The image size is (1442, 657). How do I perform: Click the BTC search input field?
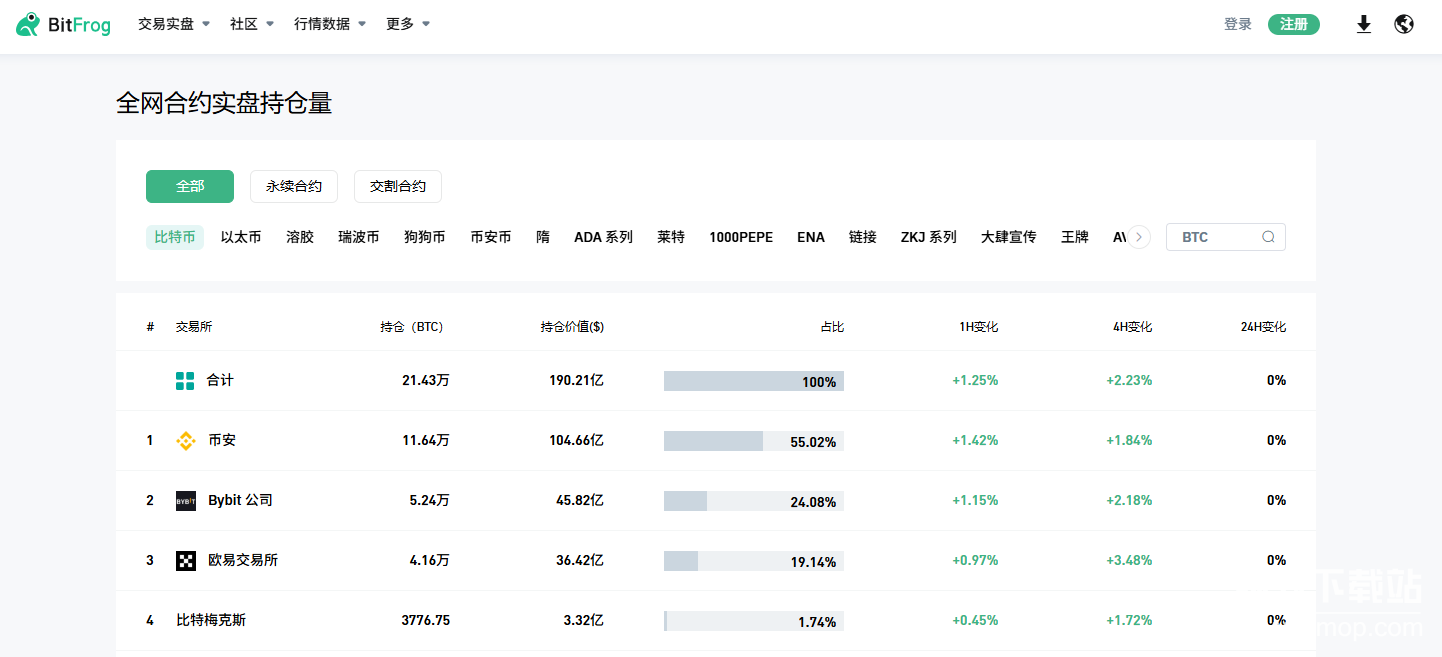point(1215,237)
